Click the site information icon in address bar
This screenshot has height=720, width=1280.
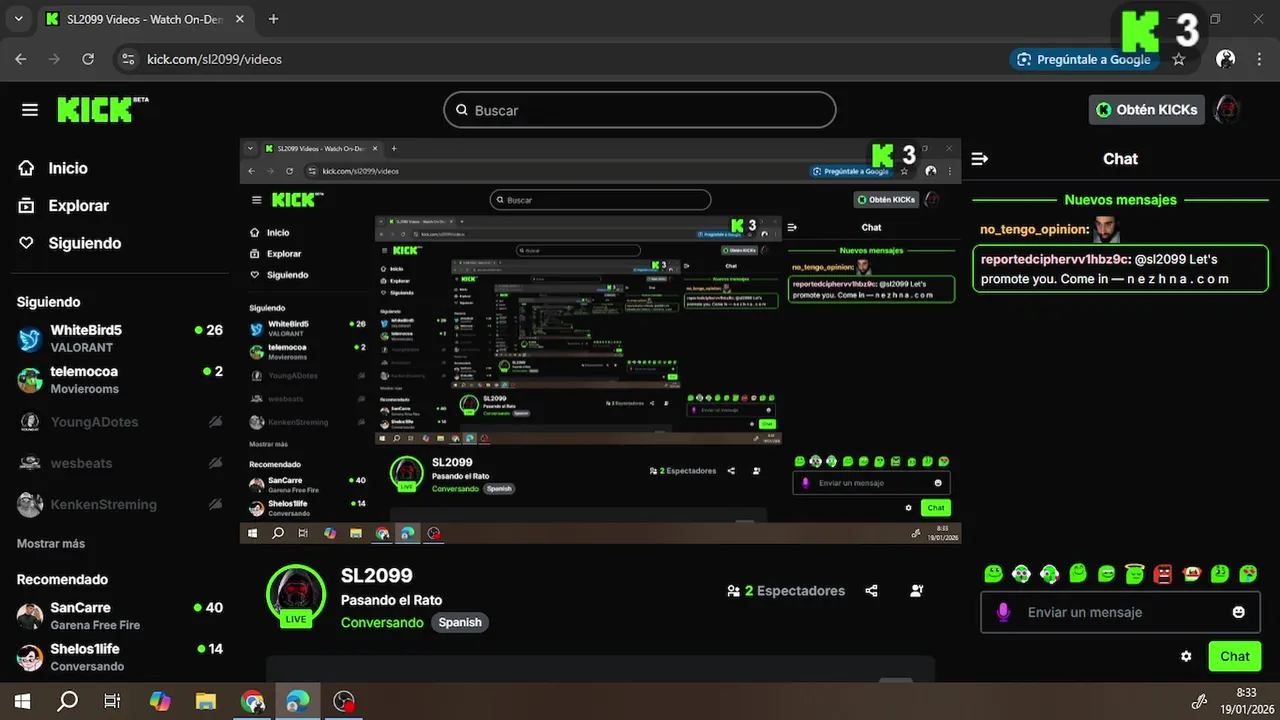[x=127, y=59]
